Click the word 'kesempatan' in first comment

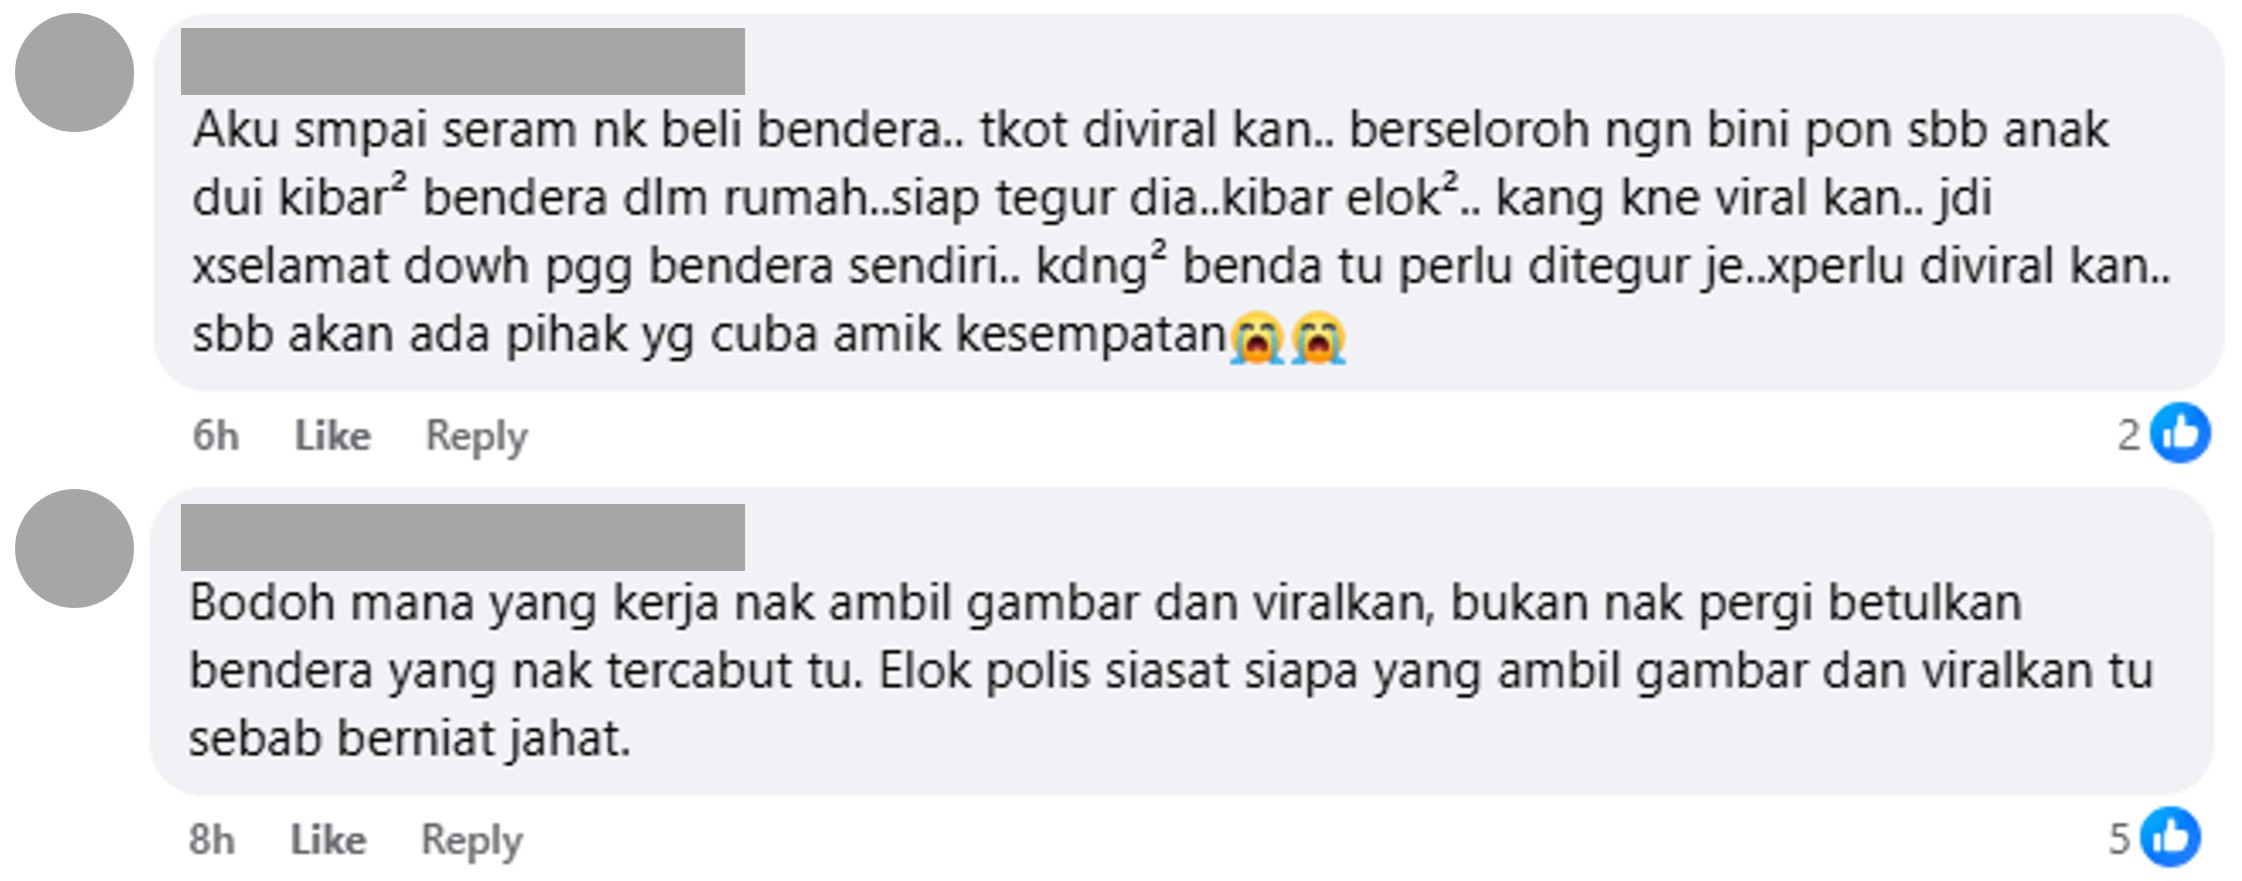point(1092,335)
